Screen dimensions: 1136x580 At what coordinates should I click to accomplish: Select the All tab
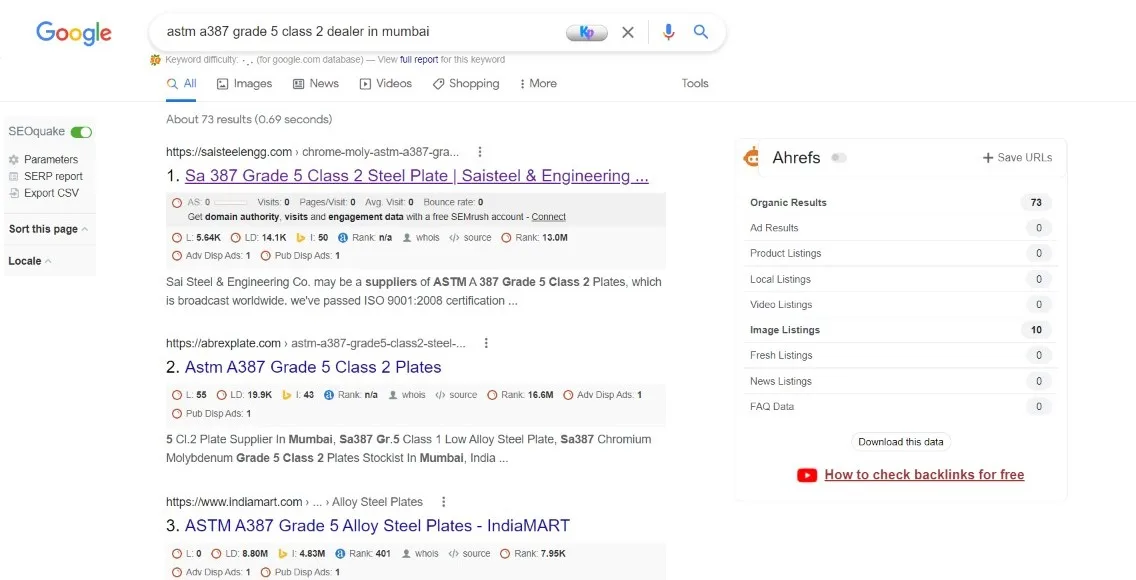tap(181, 84)
